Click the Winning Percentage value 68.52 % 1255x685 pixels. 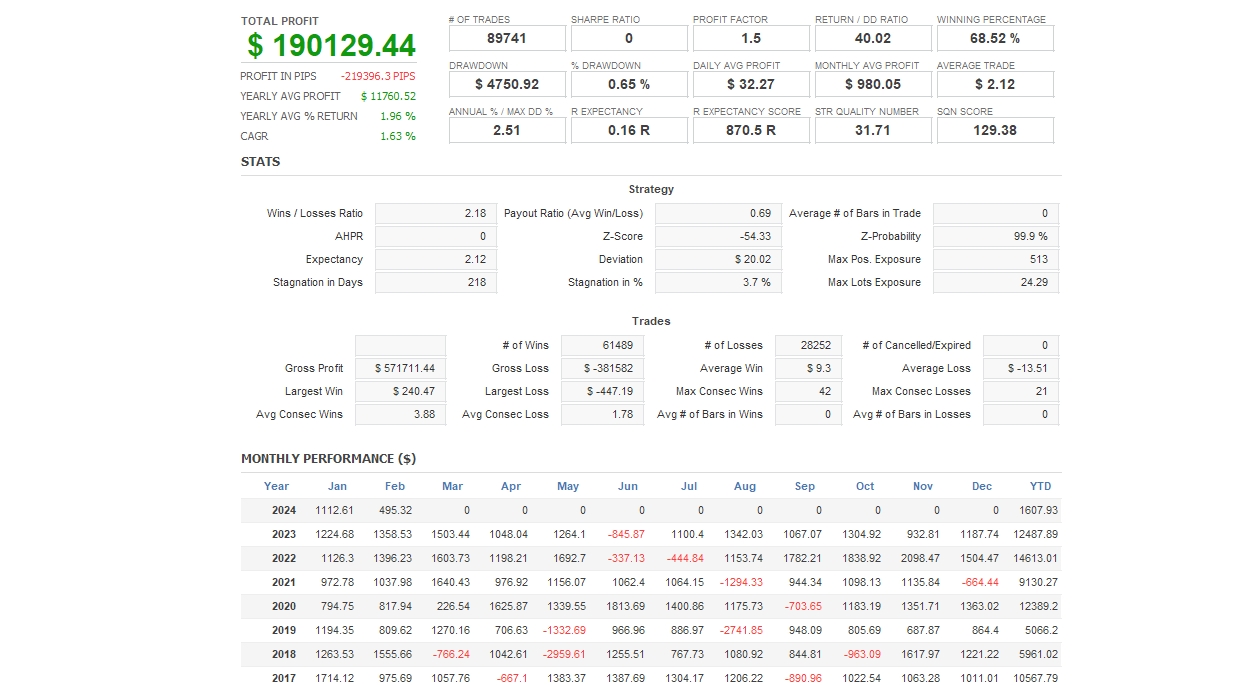coord(995,39)
